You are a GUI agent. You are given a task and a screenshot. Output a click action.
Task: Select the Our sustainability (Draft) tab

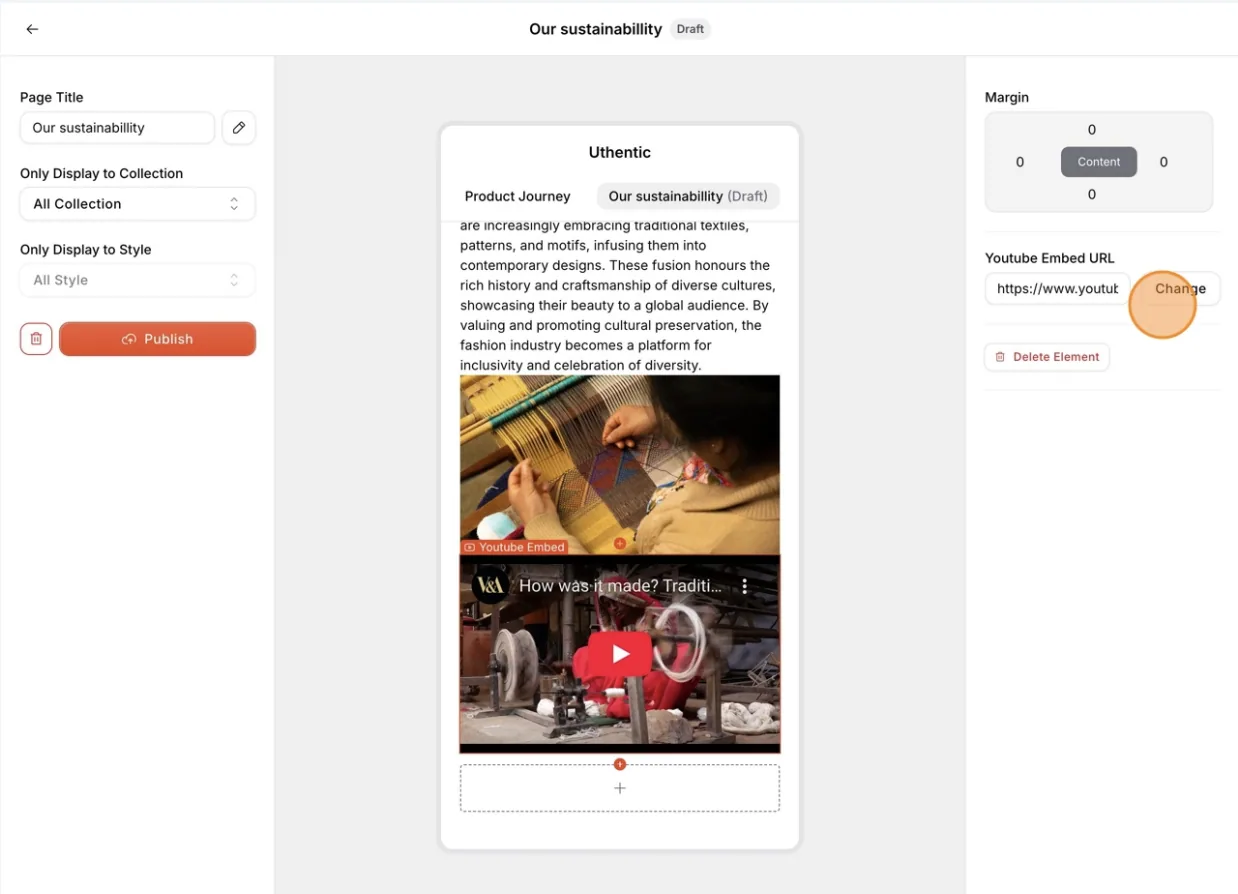click(688, 196)
